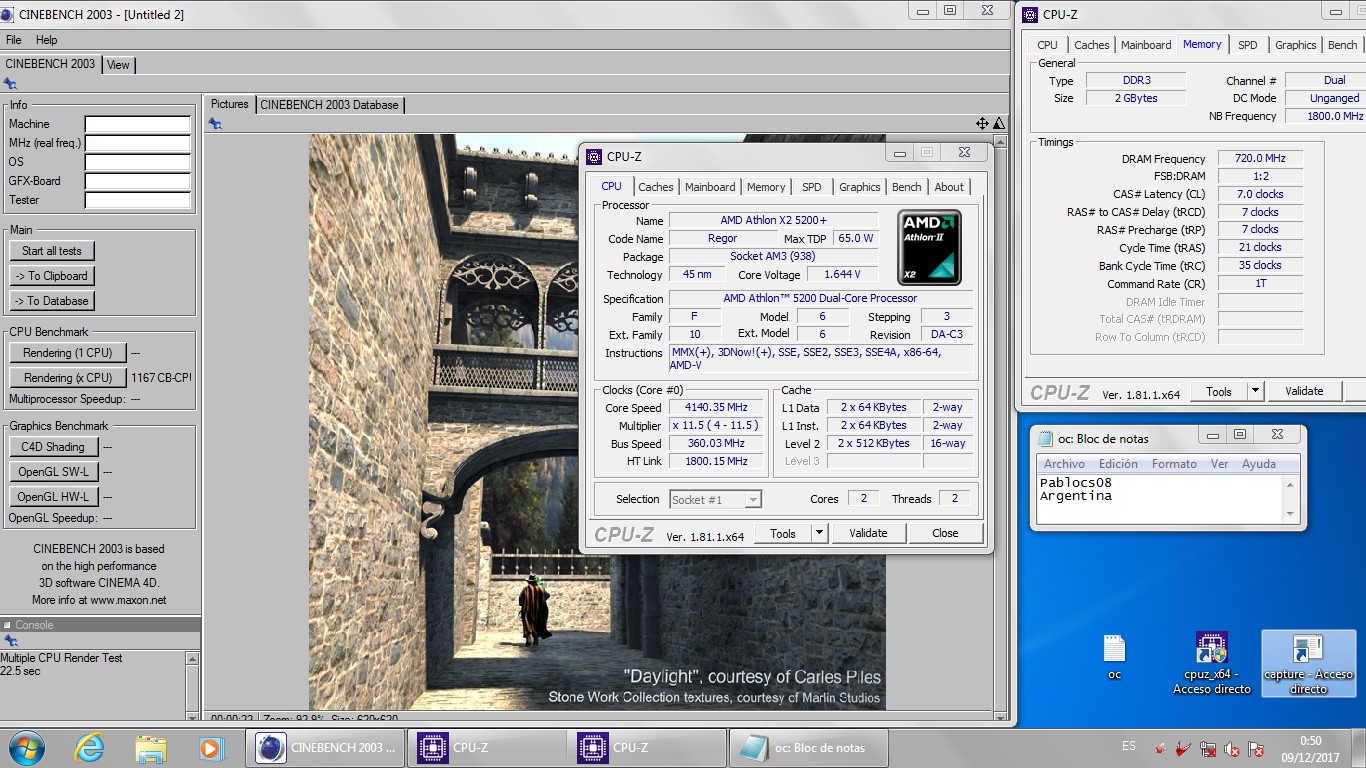Click the MHz (real freq.) input field
The width and height of the screenshot is (1366, 768).
pos(138,143)
